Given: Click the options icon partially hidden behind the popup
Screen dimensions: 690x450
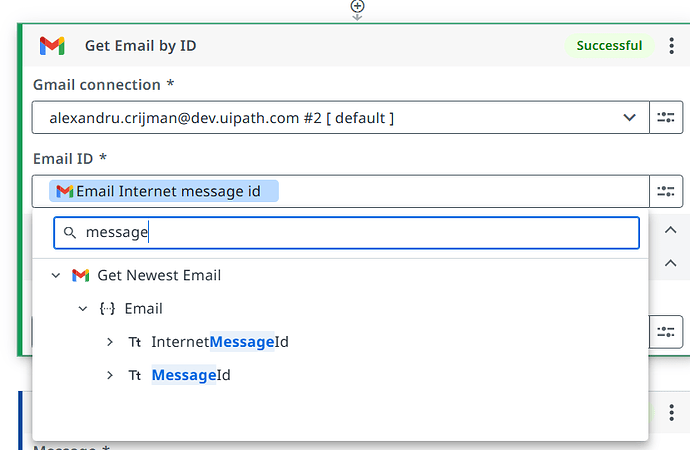Looking at the screenshot, I should 666,331.
